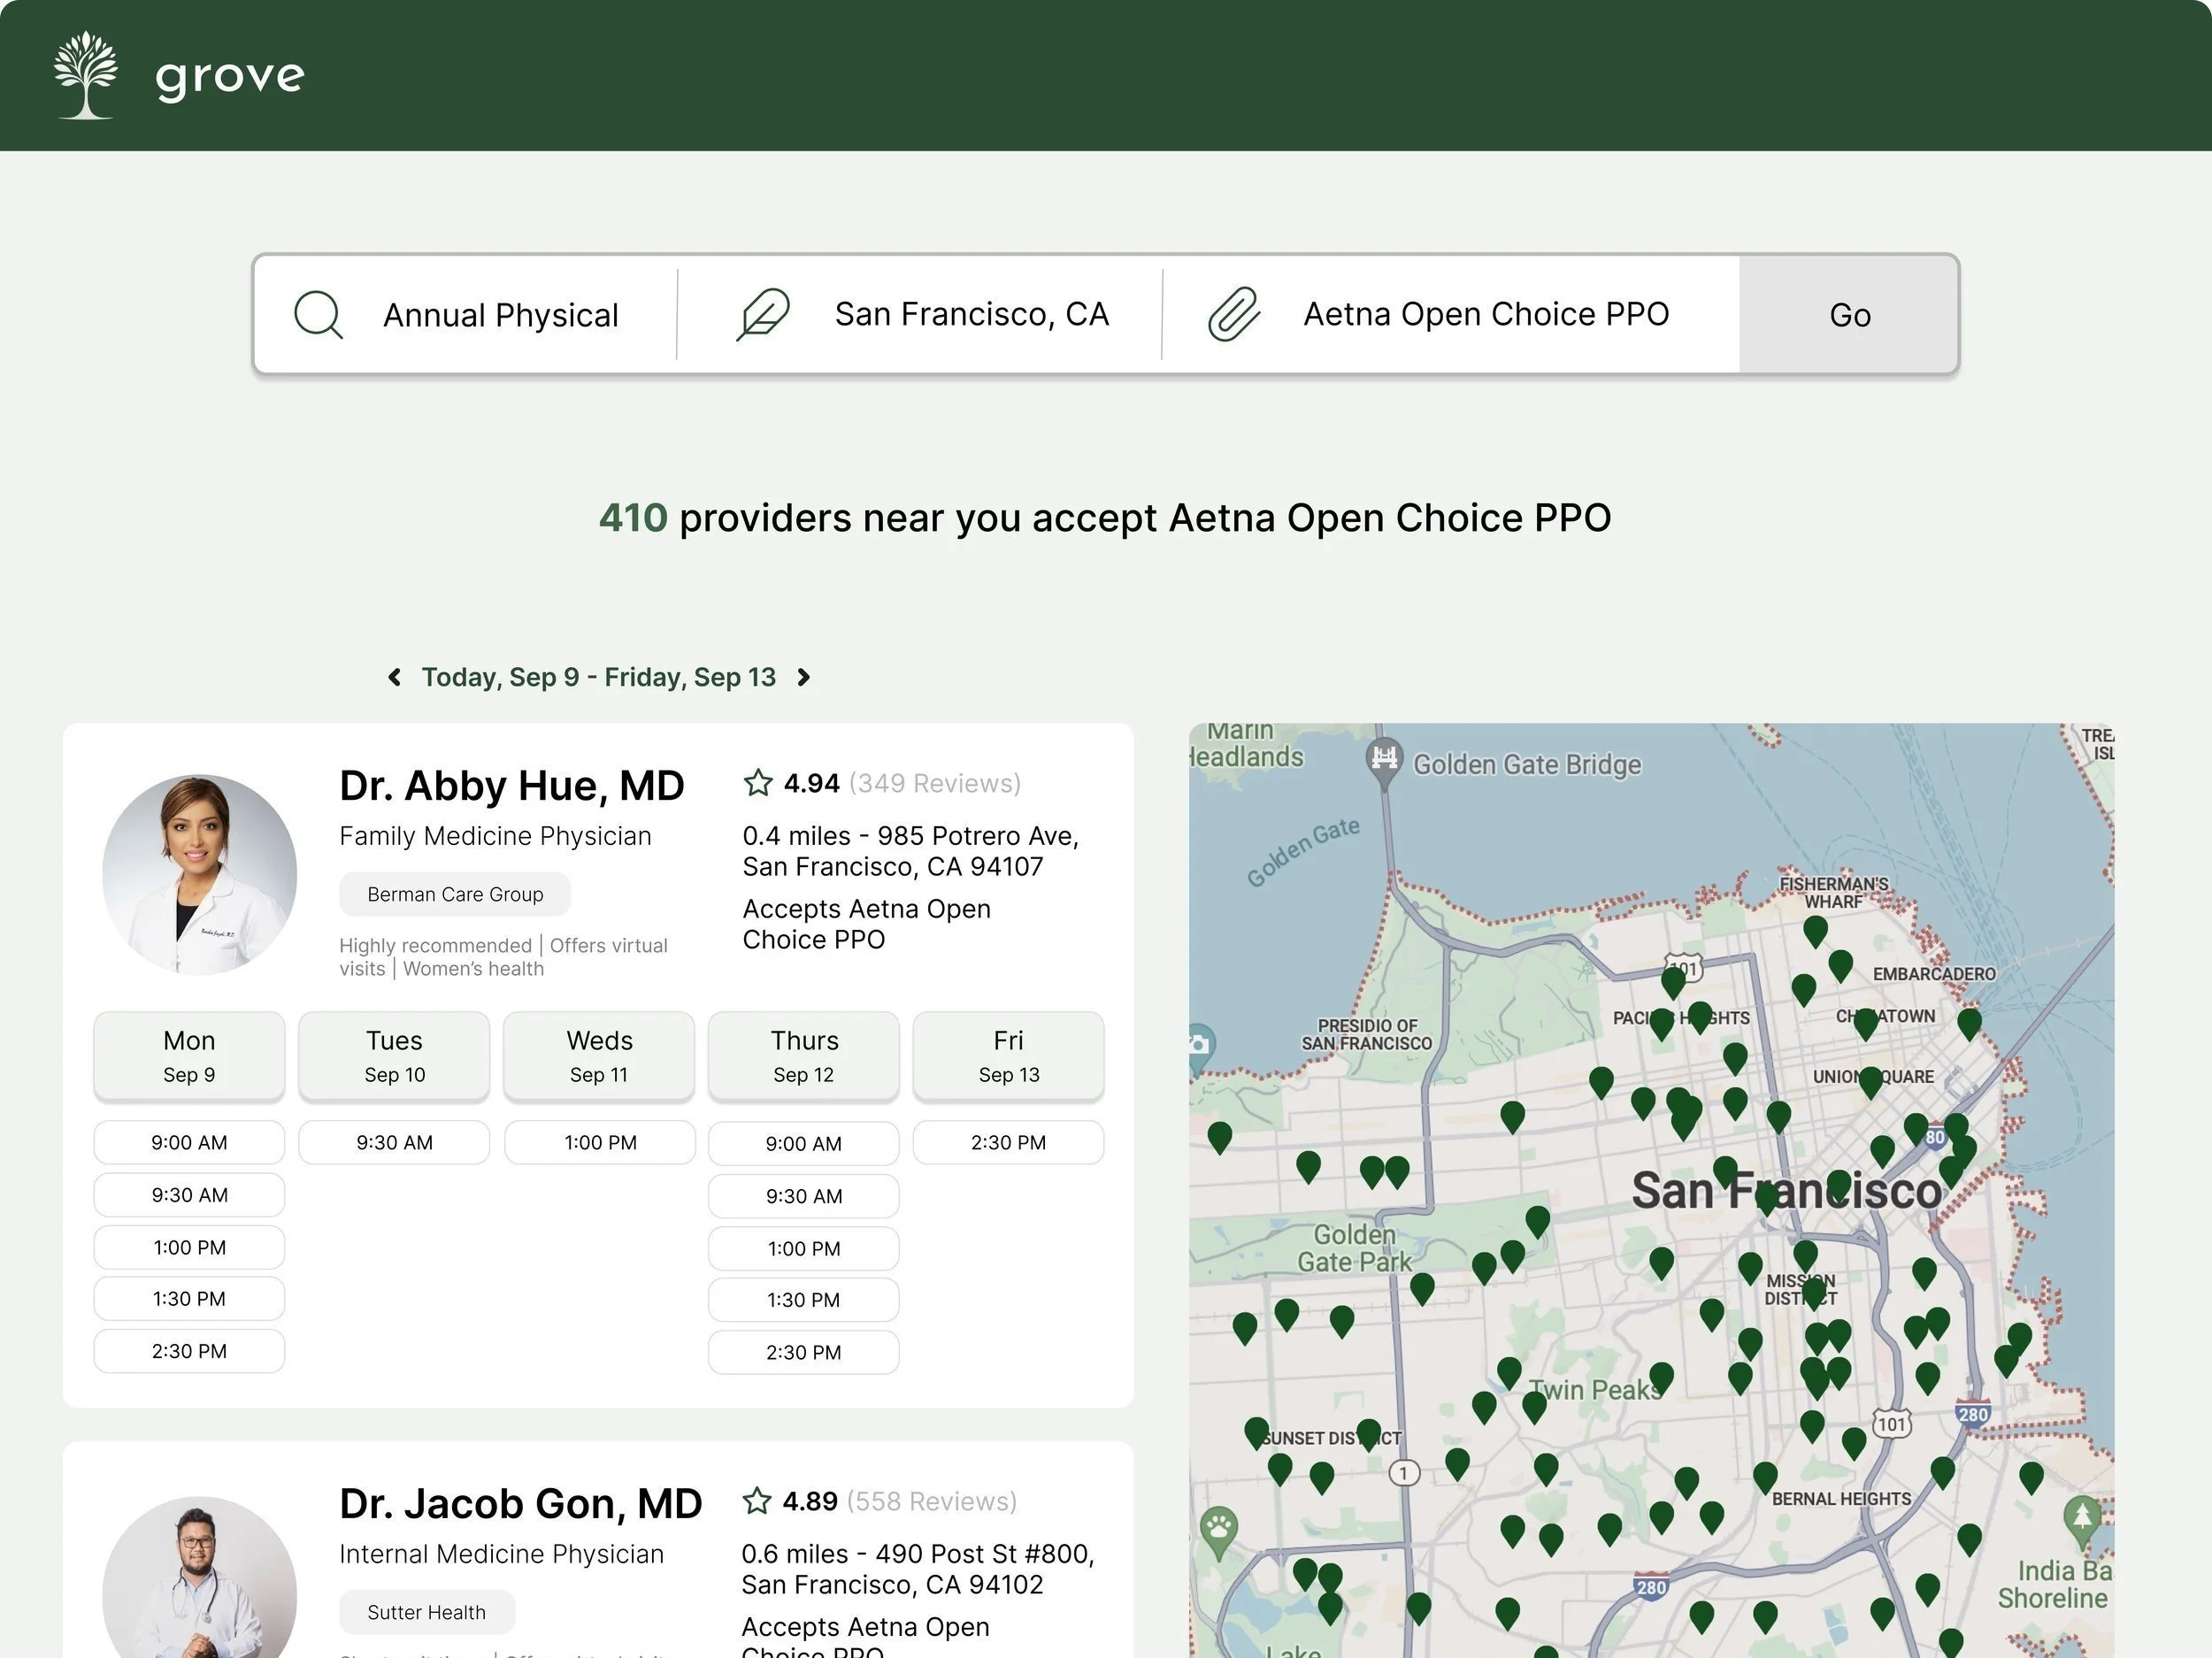Go to next week with right chevron
The image size is (2212, 1658).
pos(803,677)
